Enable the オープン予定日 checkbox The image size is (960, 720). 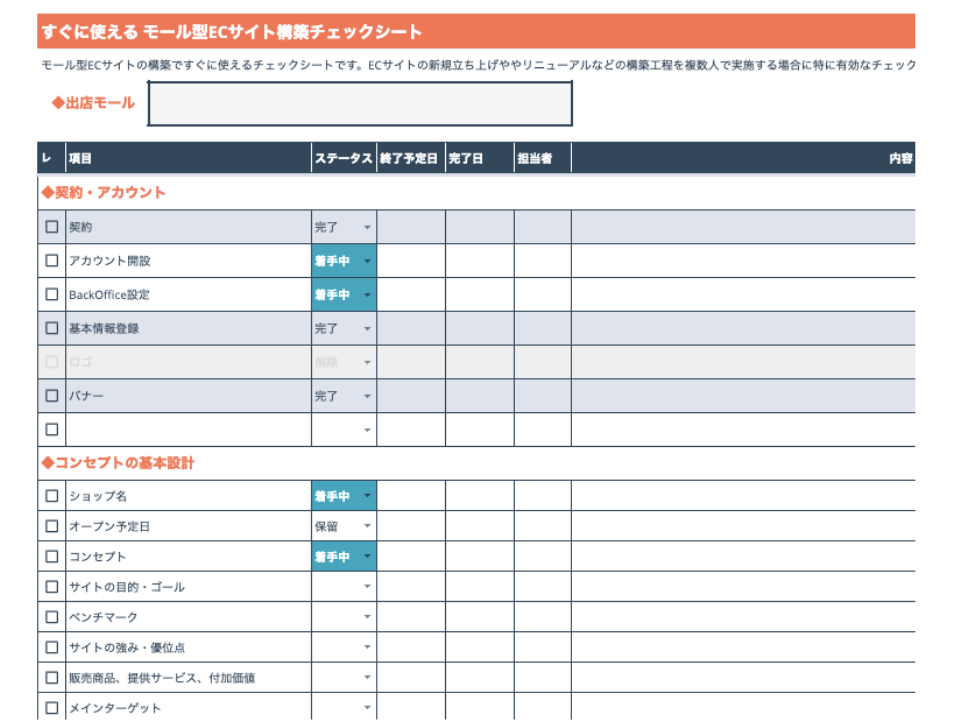click(52, 526)
